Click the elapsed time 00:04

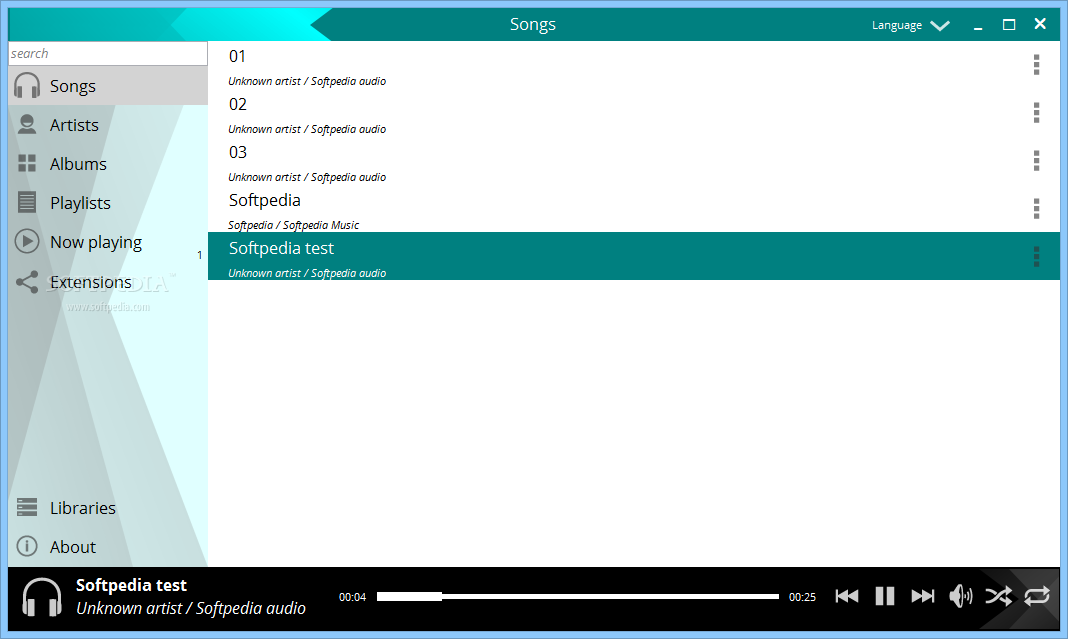point(352,597)
